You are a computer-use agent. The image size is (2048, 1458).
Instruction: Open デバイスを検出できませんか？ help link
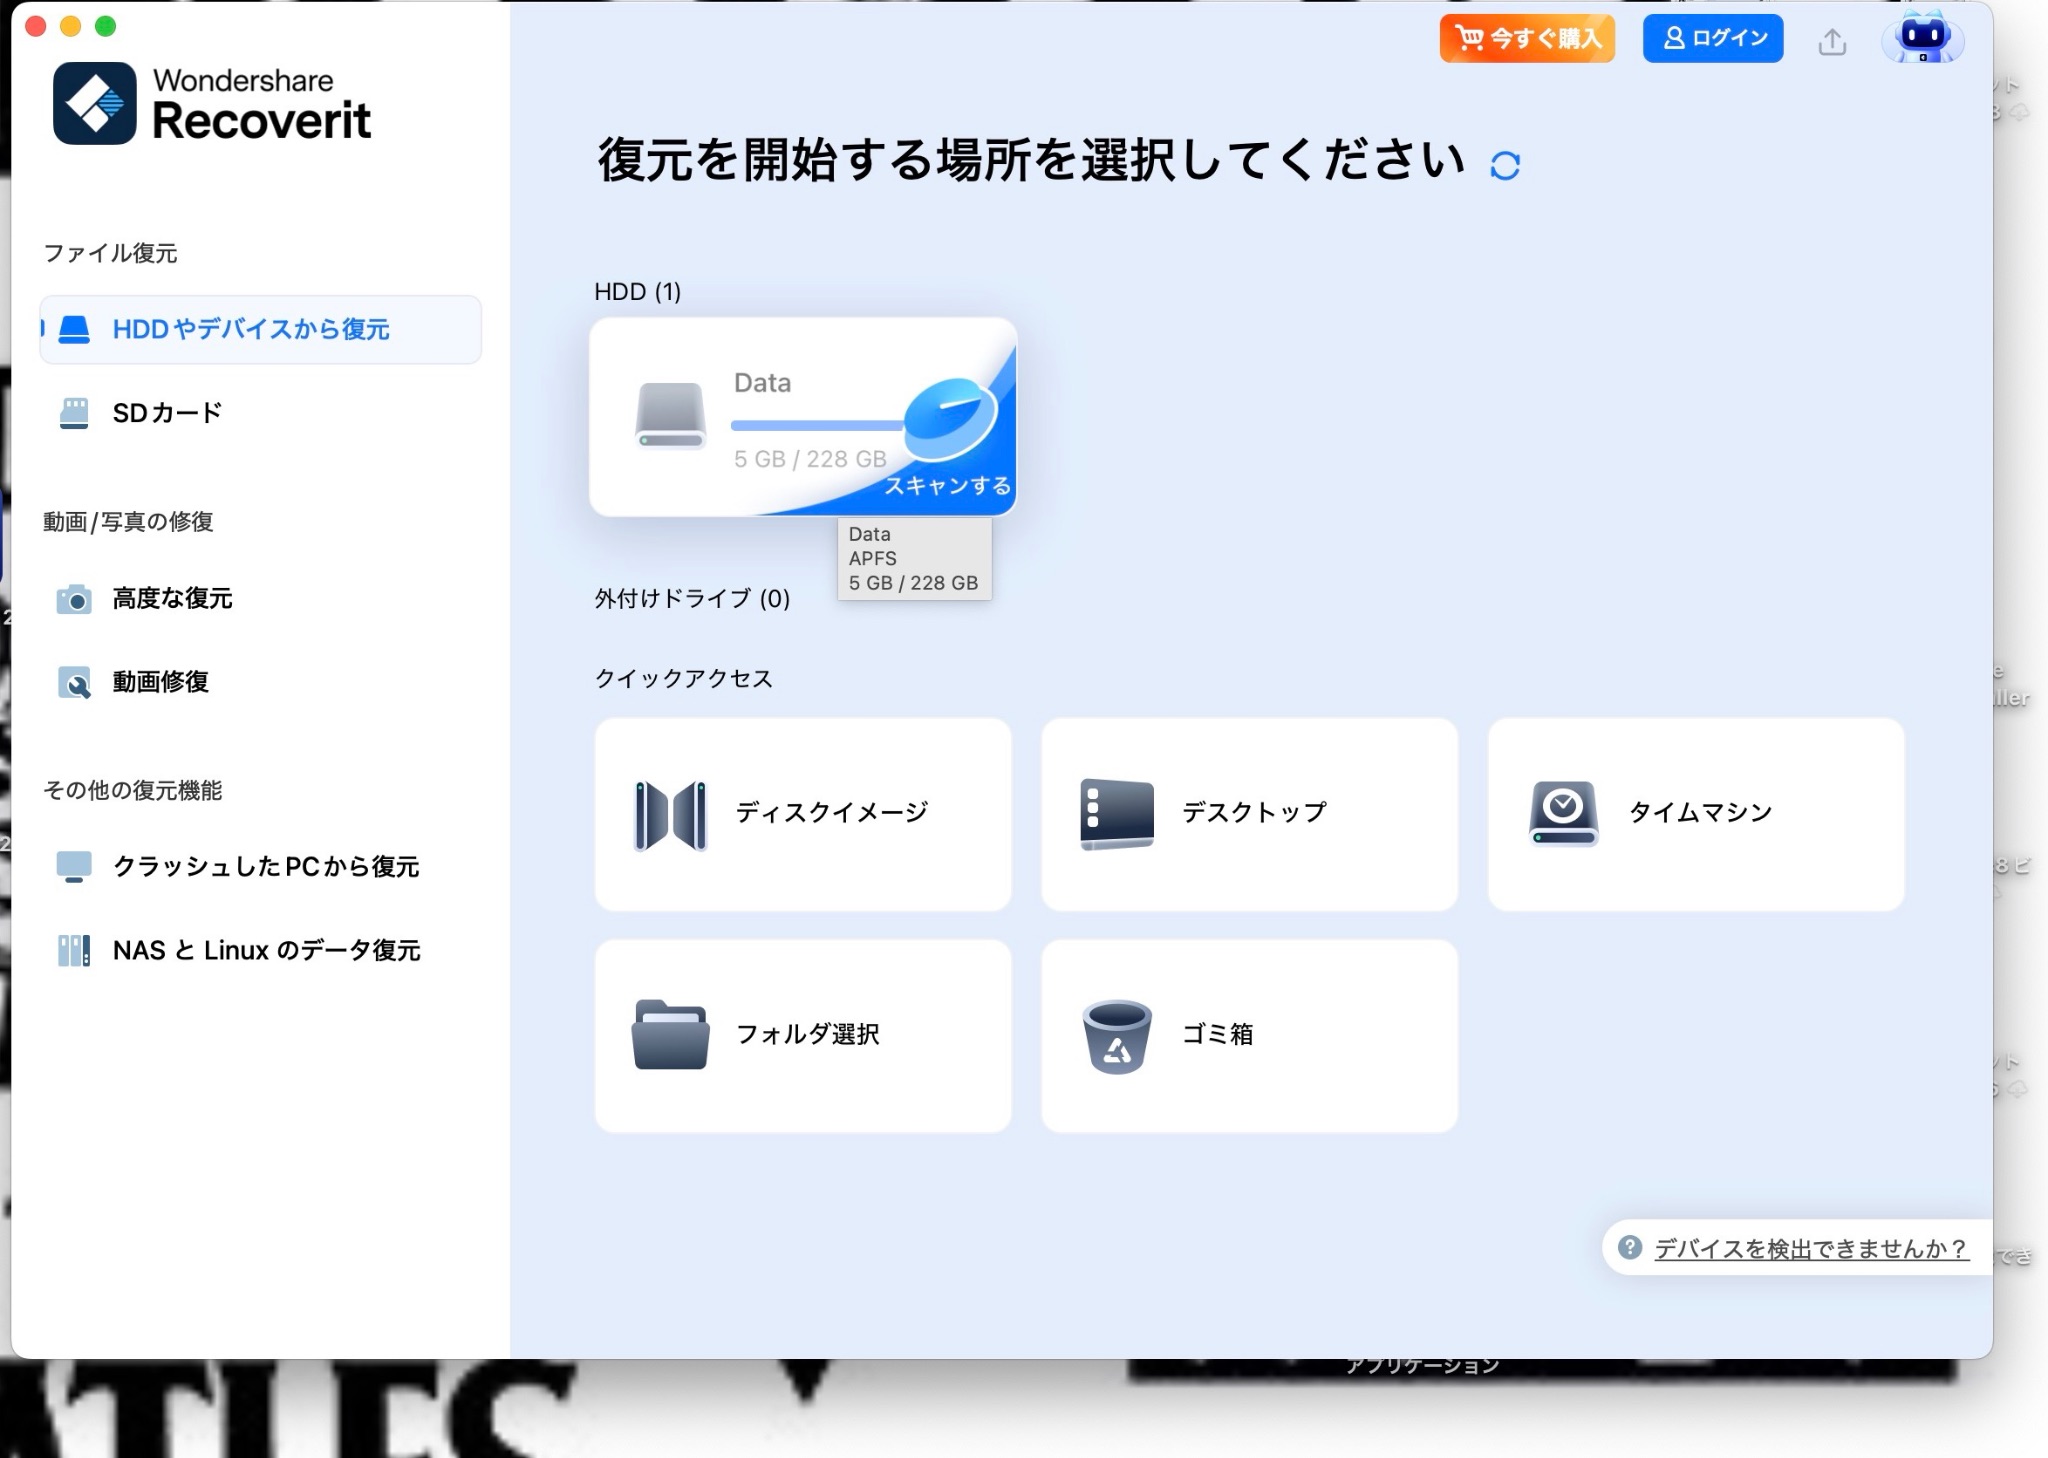coord(1811,1249)
